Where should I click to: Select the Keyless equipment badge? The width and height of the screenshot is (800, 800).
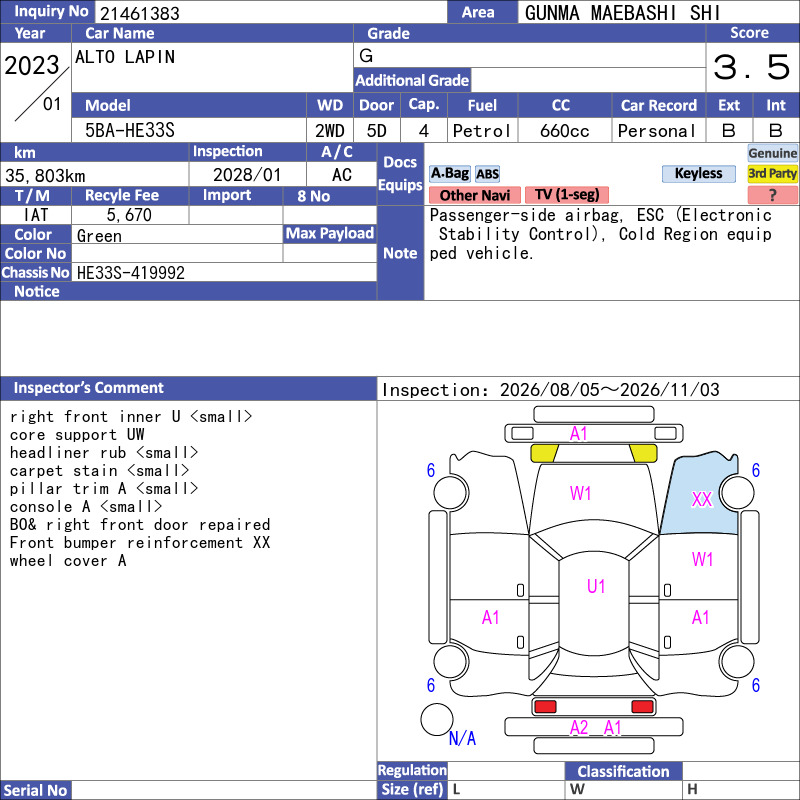tap(698, 174)
